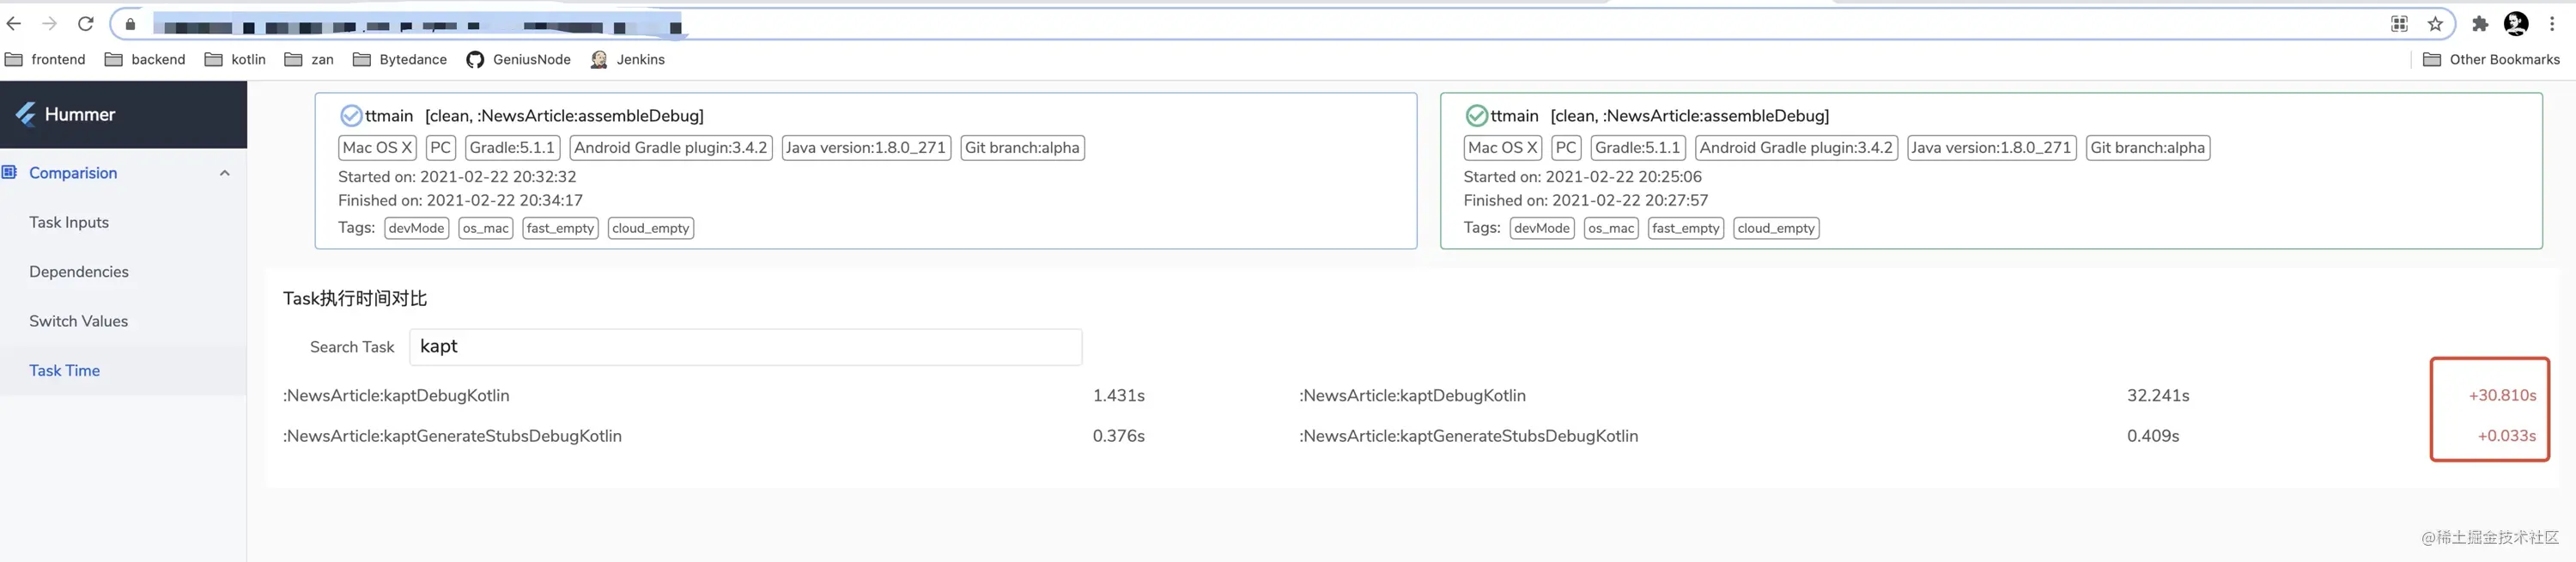Open the GeniusNode GitHub bookmark

(519, 60)
